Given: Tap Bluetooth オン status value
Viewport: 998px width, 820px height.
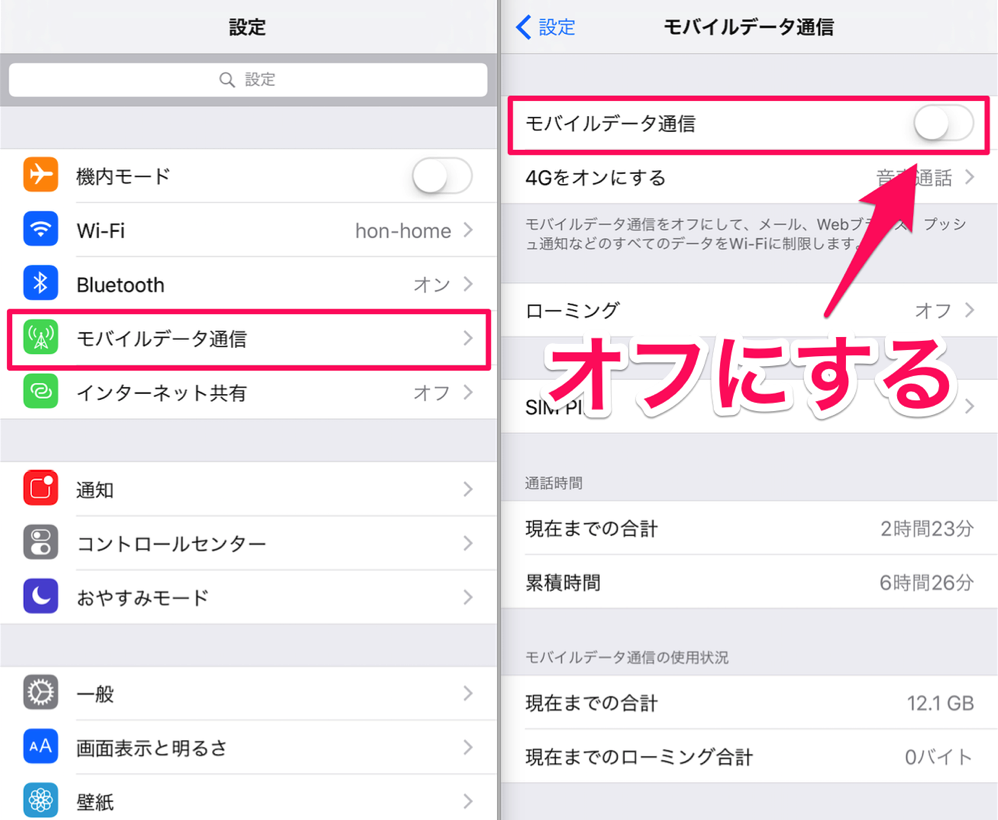Looking at the screenshot, I should pyautogui.click(x=432, y=285).
